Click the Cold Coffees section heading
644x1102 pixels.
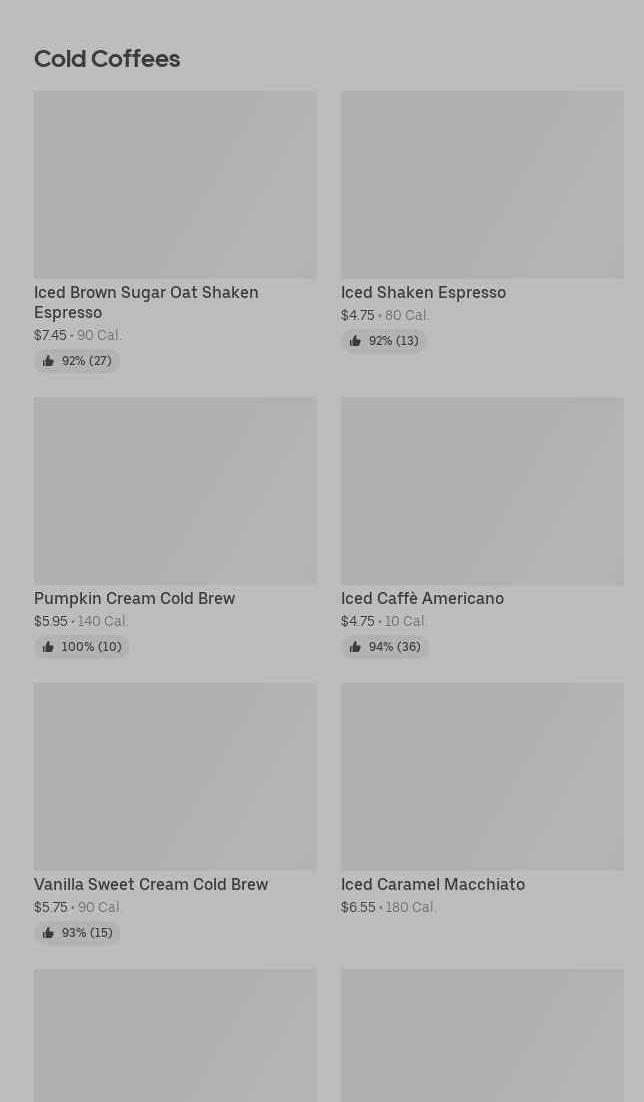107,59
